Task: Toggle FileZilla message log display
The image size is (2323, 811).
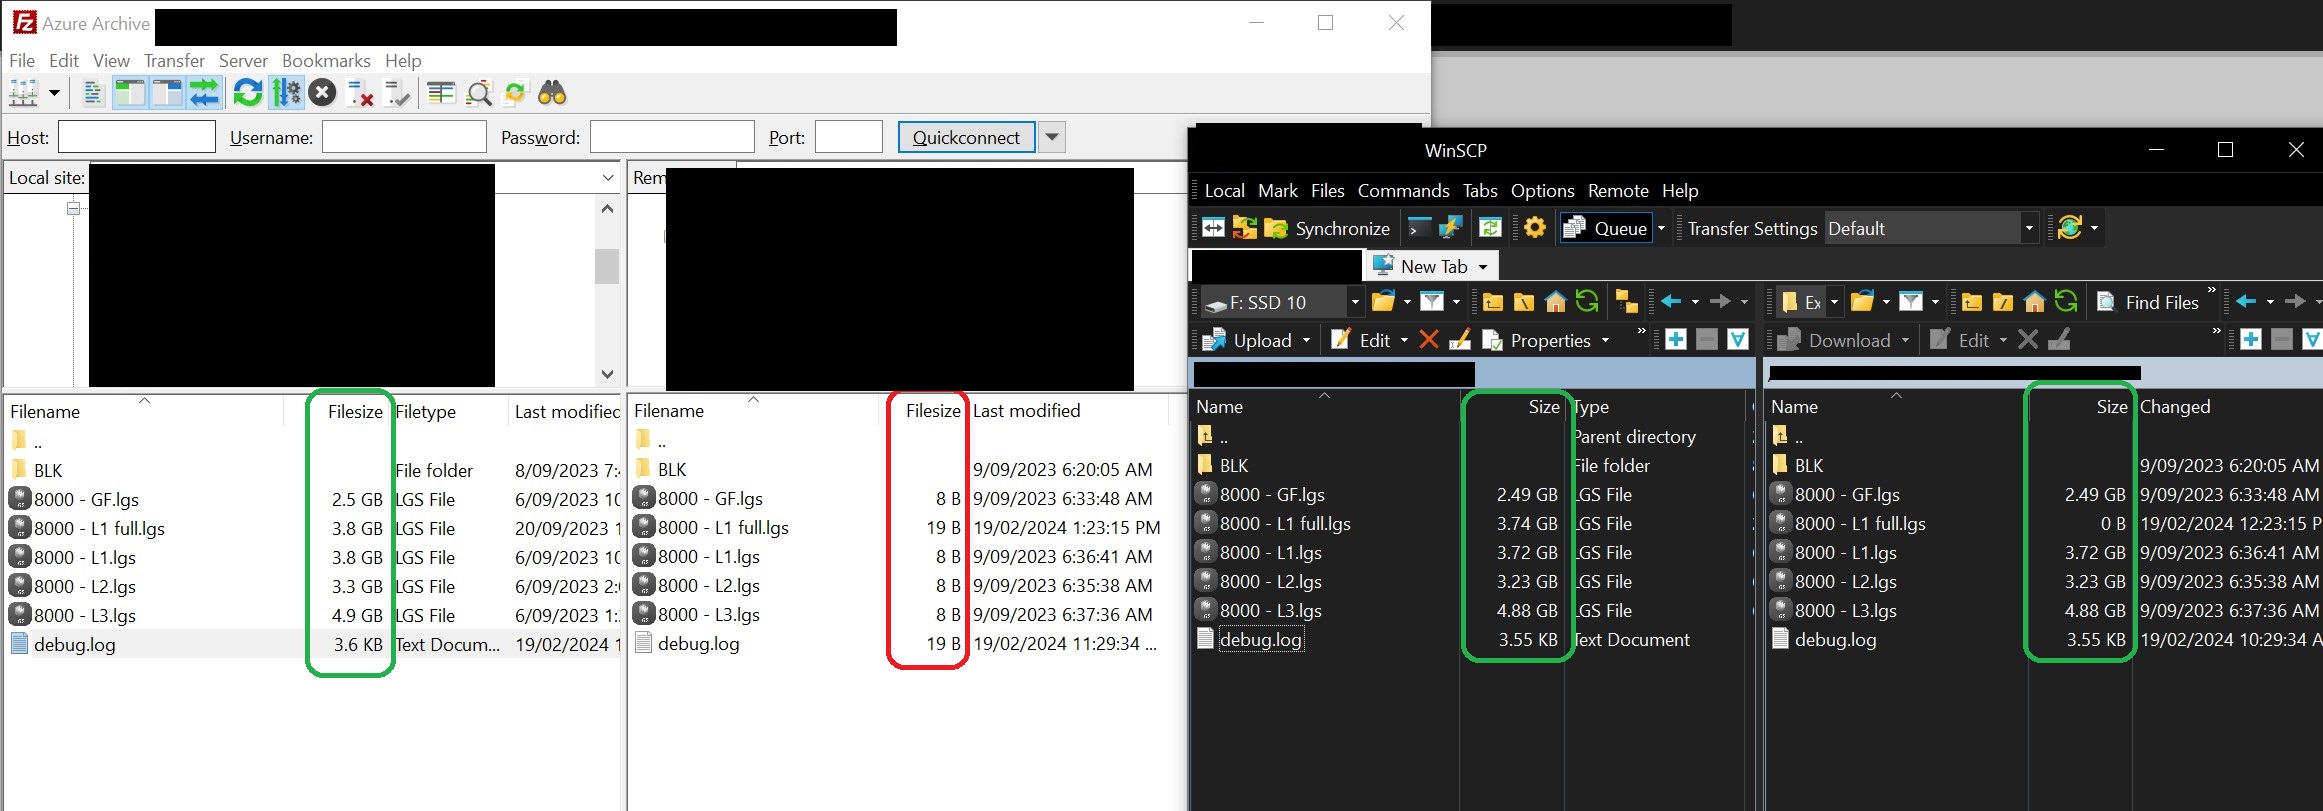Action: pos(92,93)
